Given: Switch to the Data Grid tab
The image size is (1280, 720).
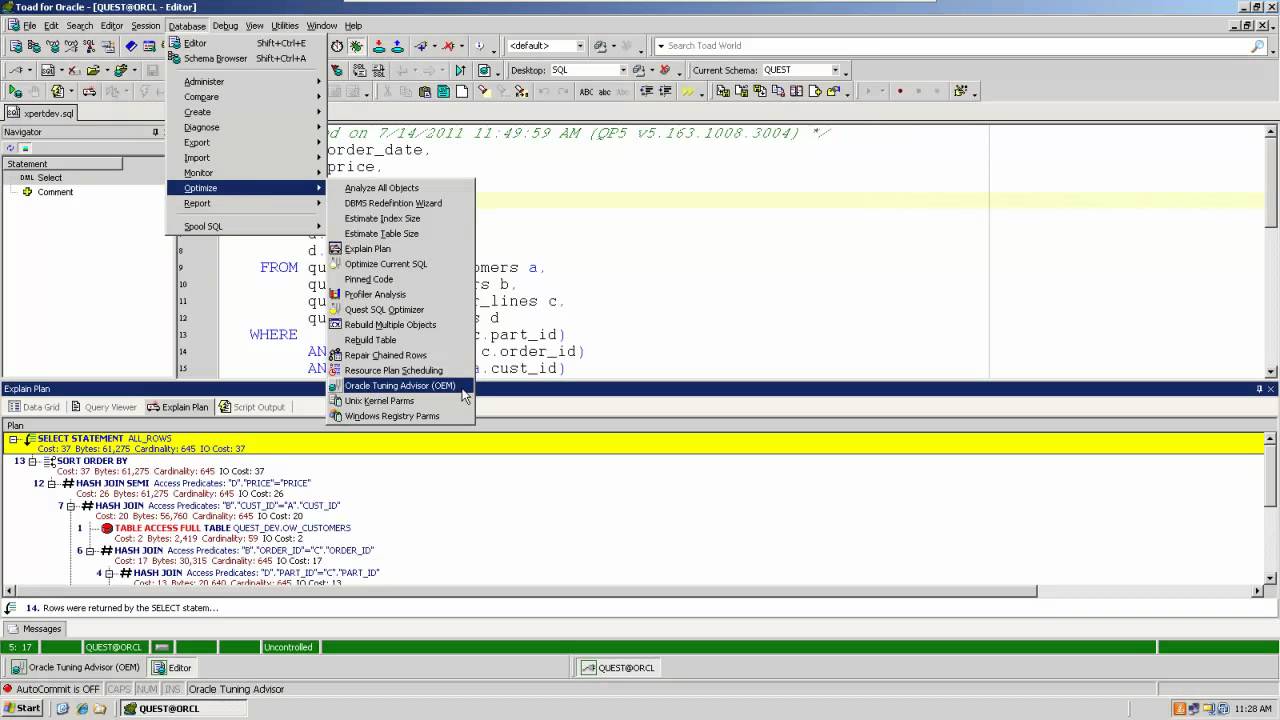Looking at the screenshot, I should tap(34, 407).
